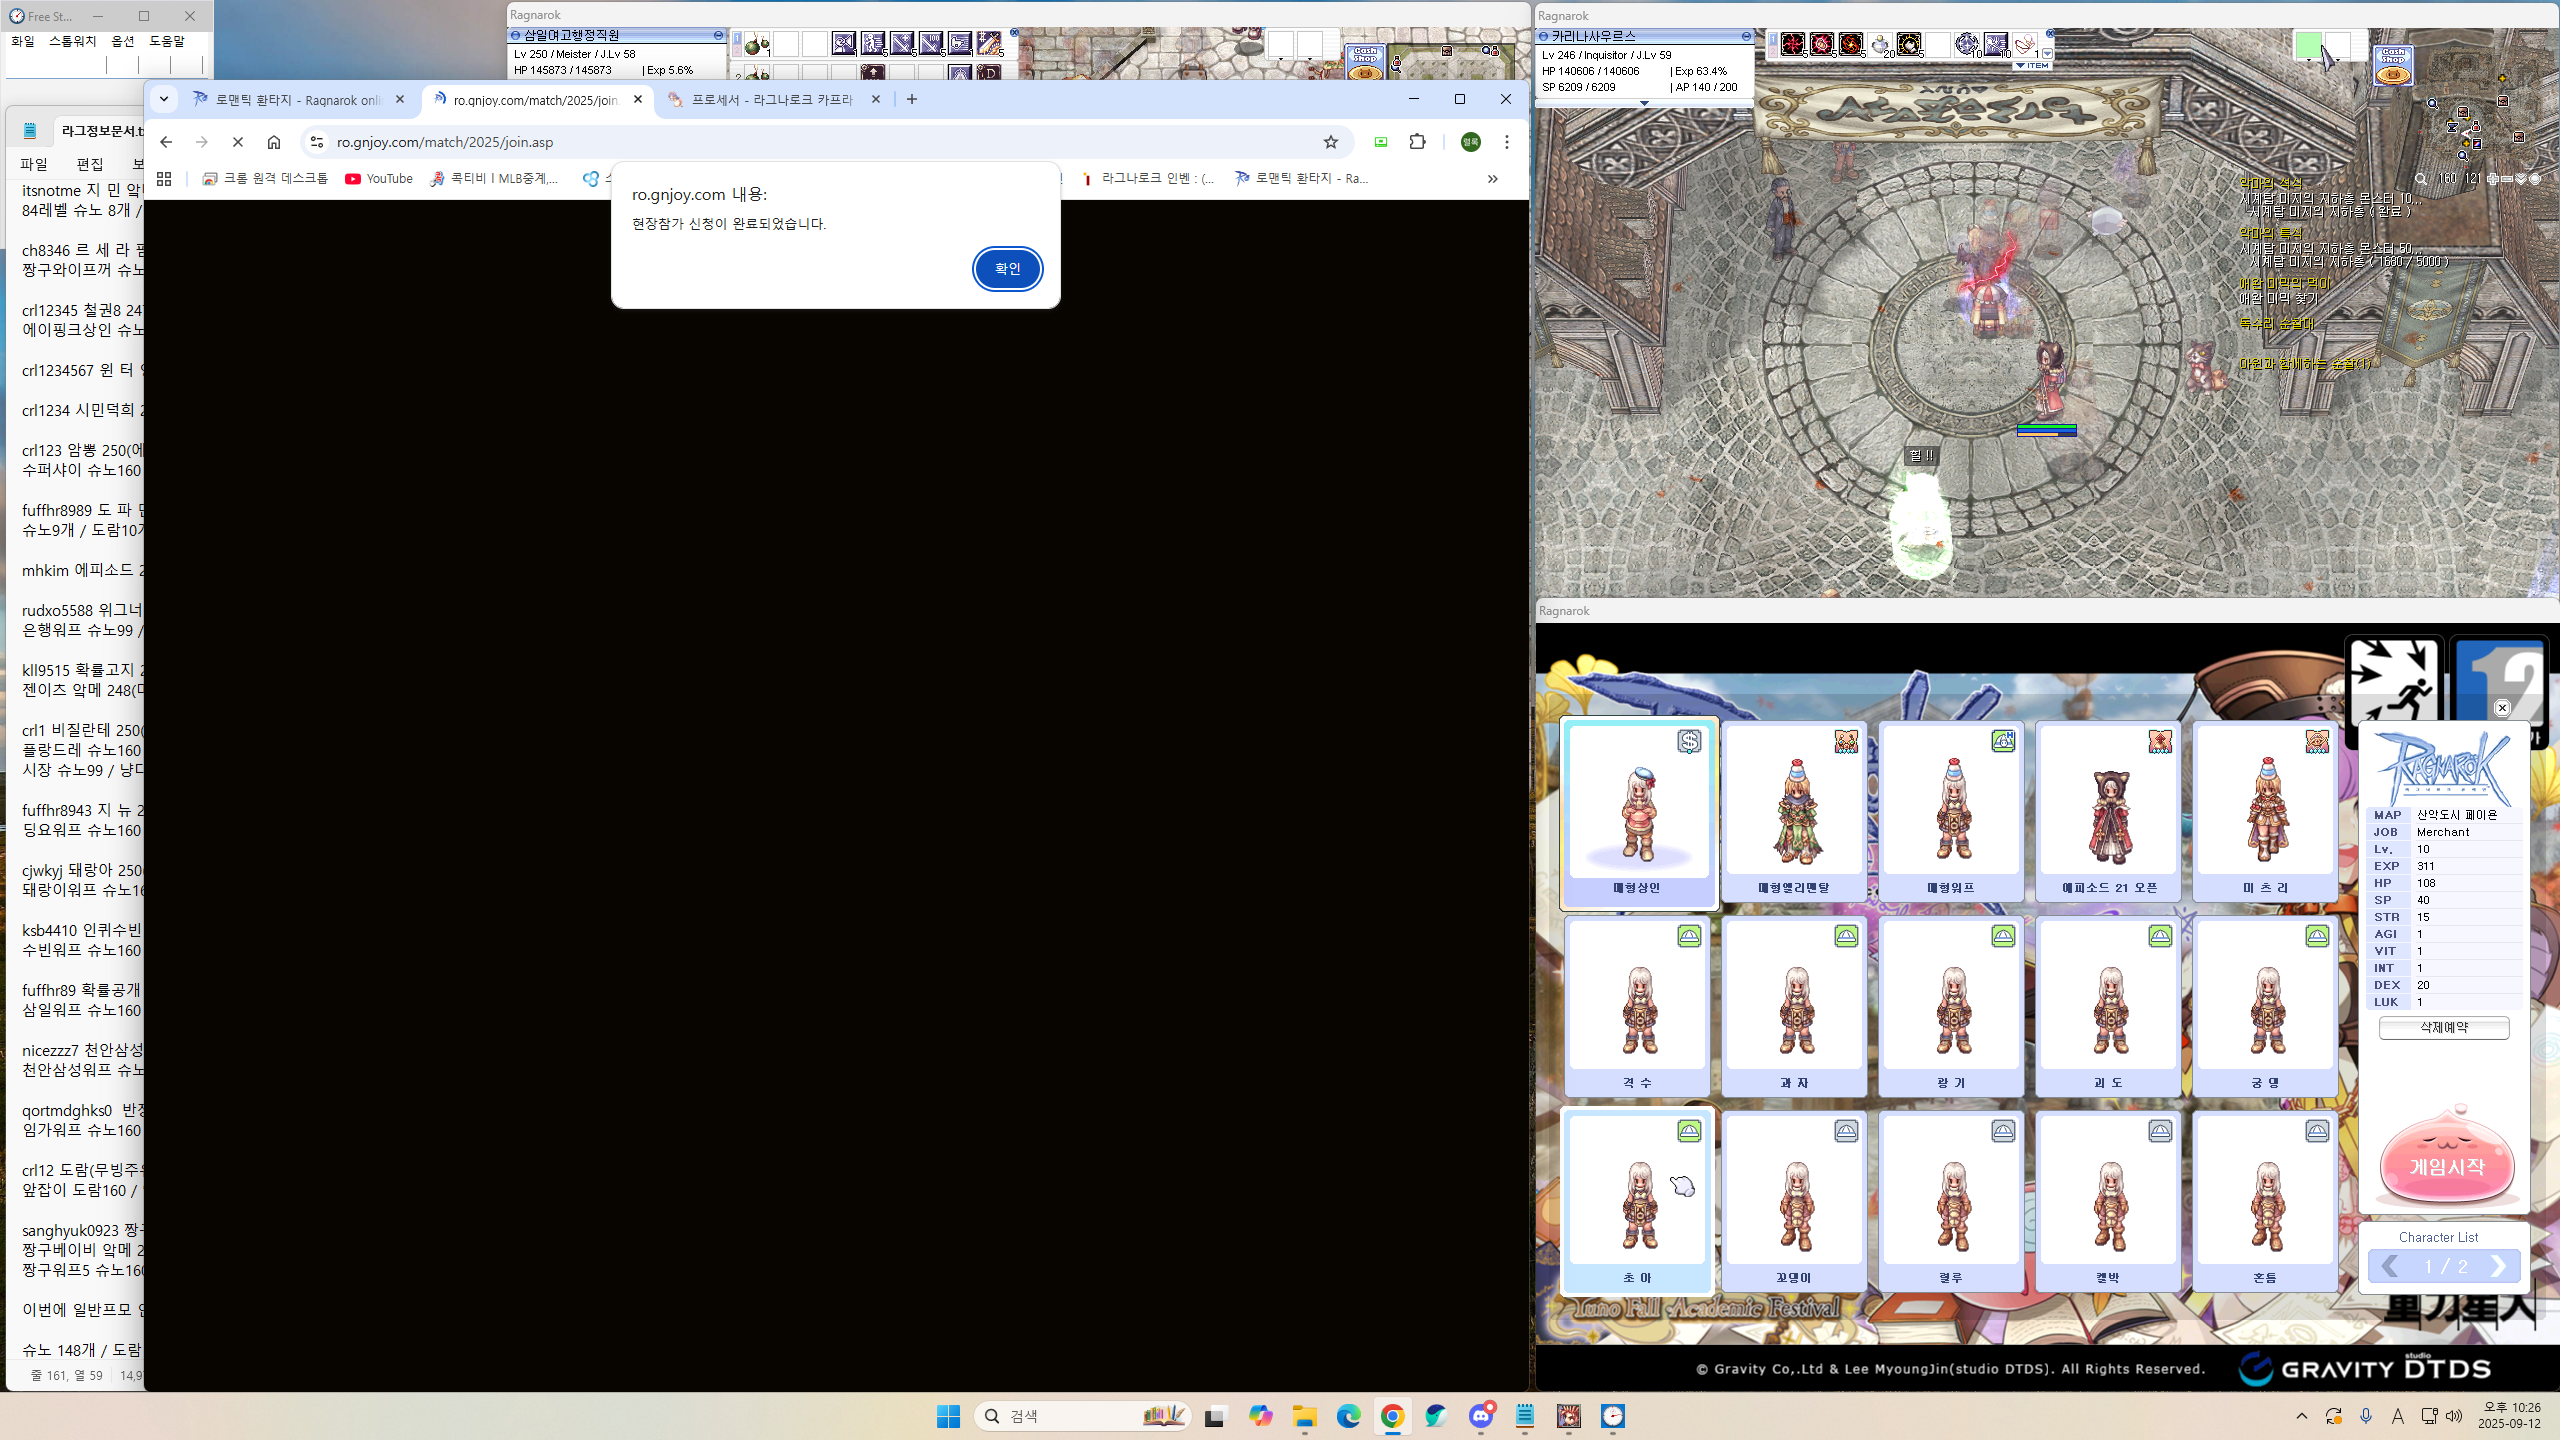Image resolution: width=2560 pixels, height=1440 pixels.
Task: Click the novice icon on 꼬댕이 card
Action: point(1846,1131)
